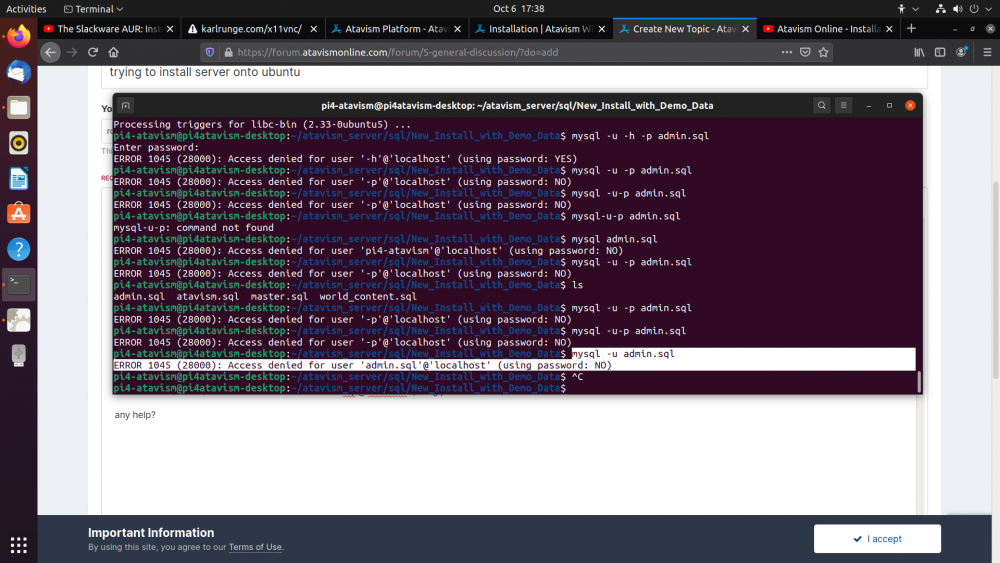The width and height of the screenshot is (1000, 563).
Task: Select the Terminal icon in dock
Action: click(18, 284)
